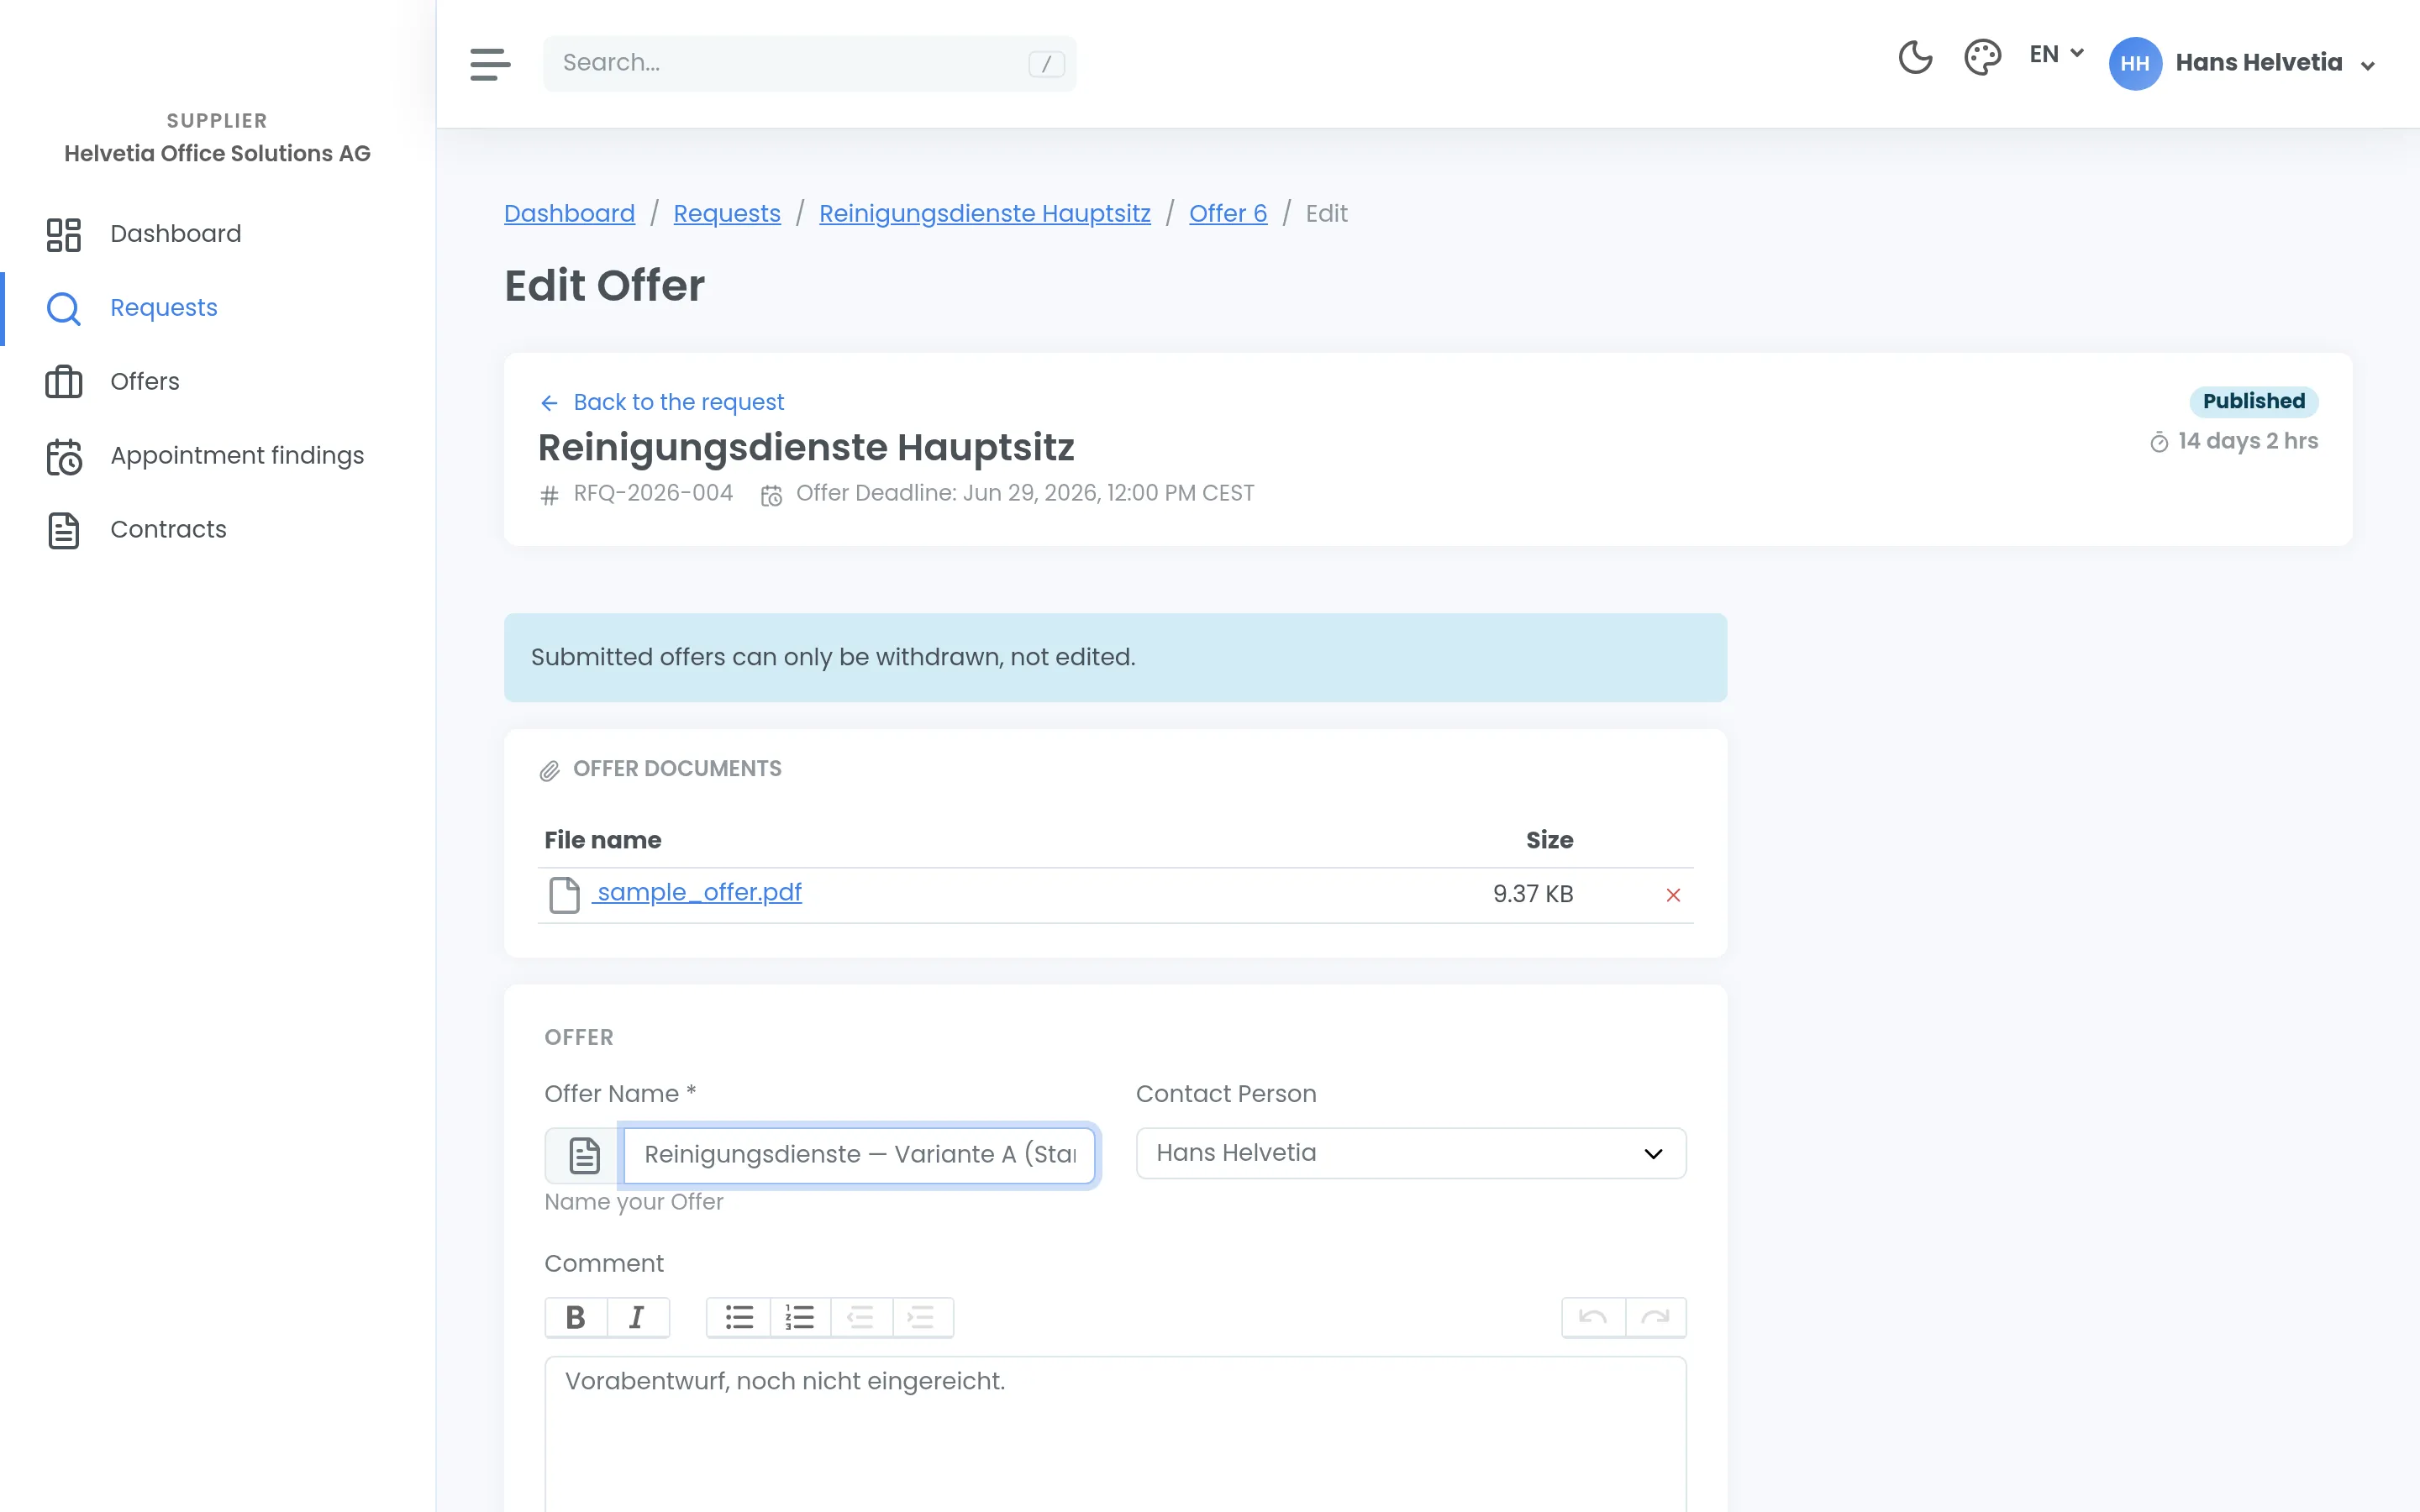
Task: Click undo in the comment editor
Action: 1593,1317
